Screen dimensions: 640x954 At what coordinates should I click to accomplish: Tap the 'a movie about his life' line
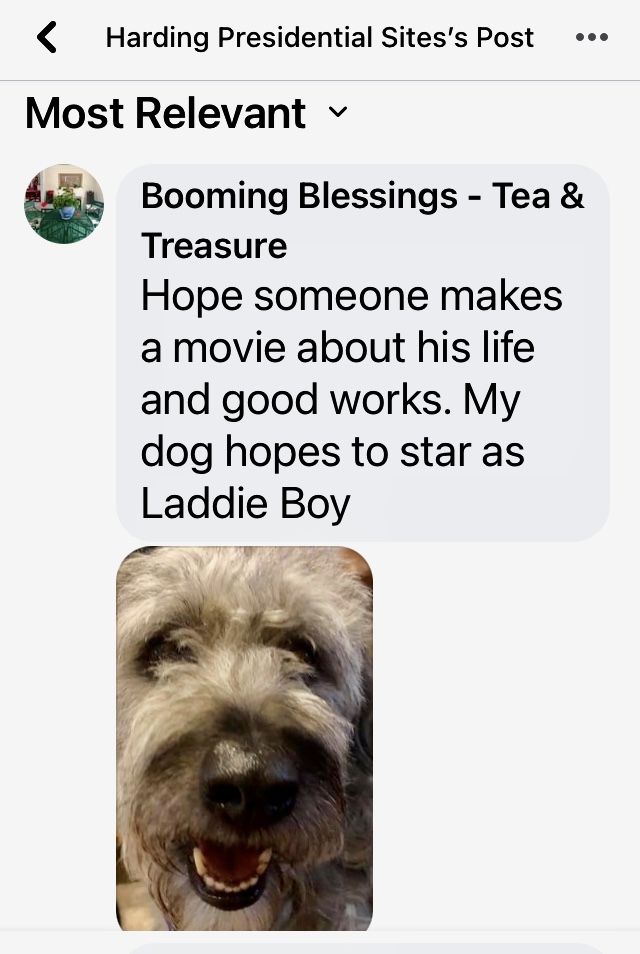338,348
